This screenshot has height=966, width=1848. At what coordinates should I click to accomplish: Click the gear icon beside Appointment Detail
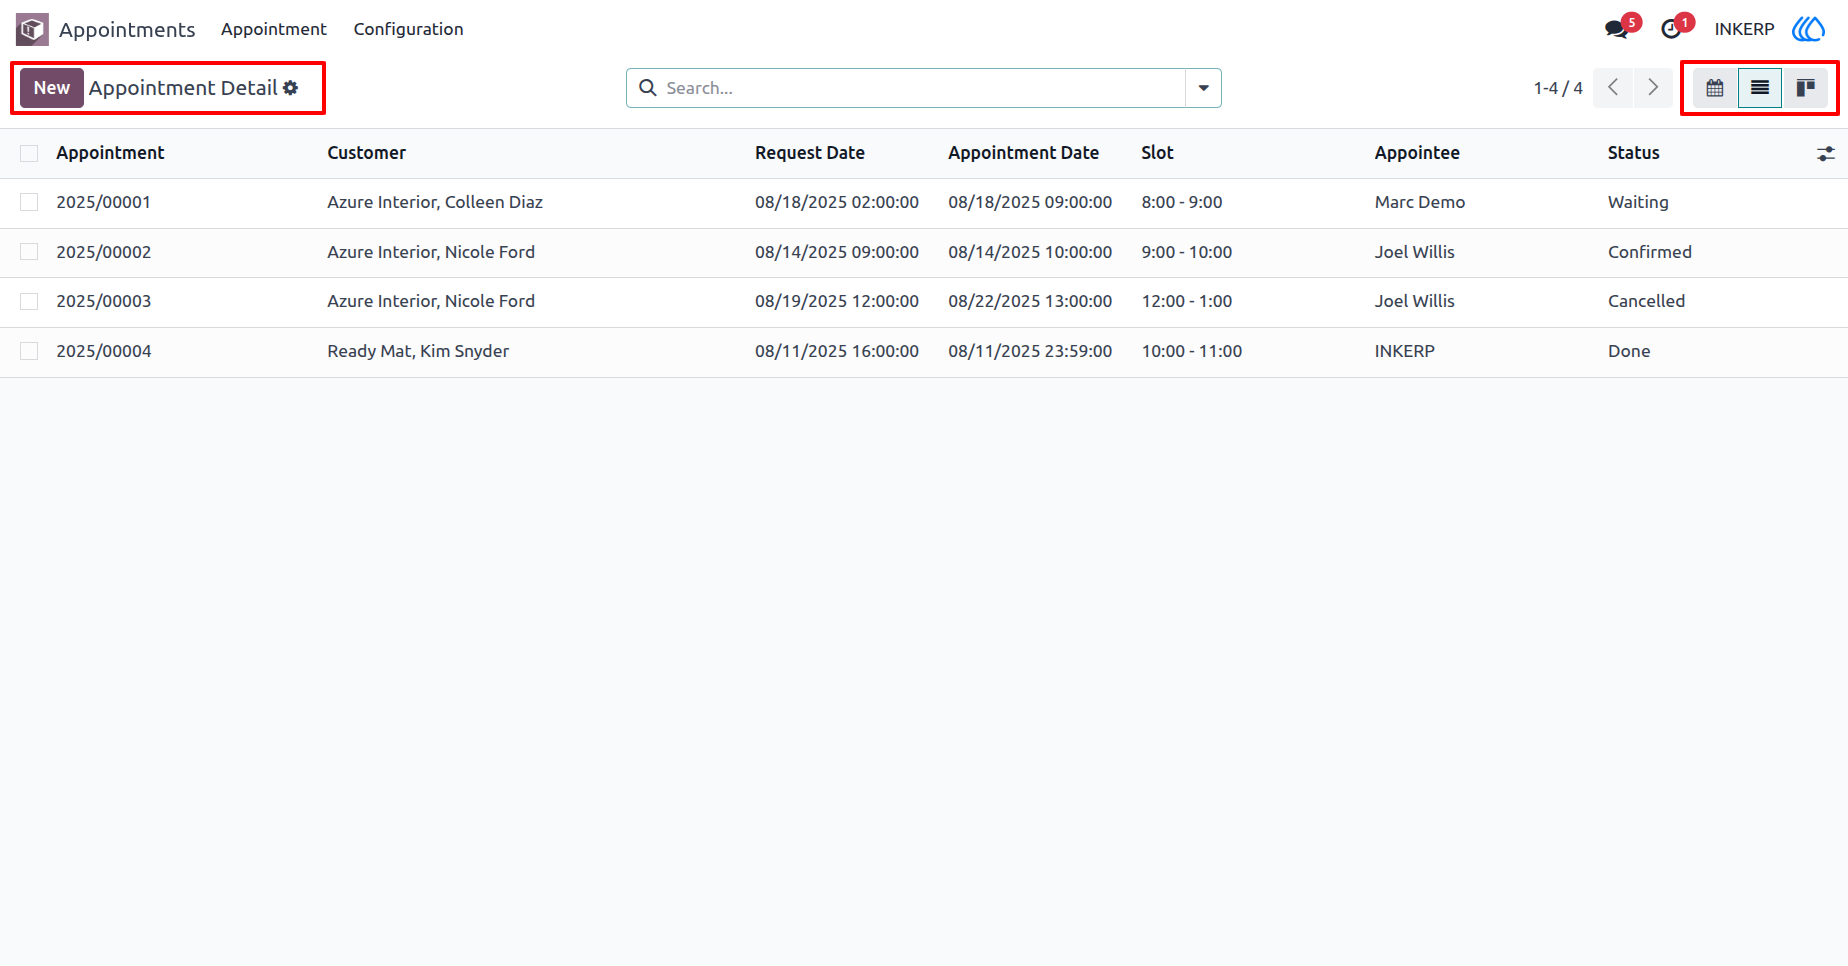click(x=290, y=88)
